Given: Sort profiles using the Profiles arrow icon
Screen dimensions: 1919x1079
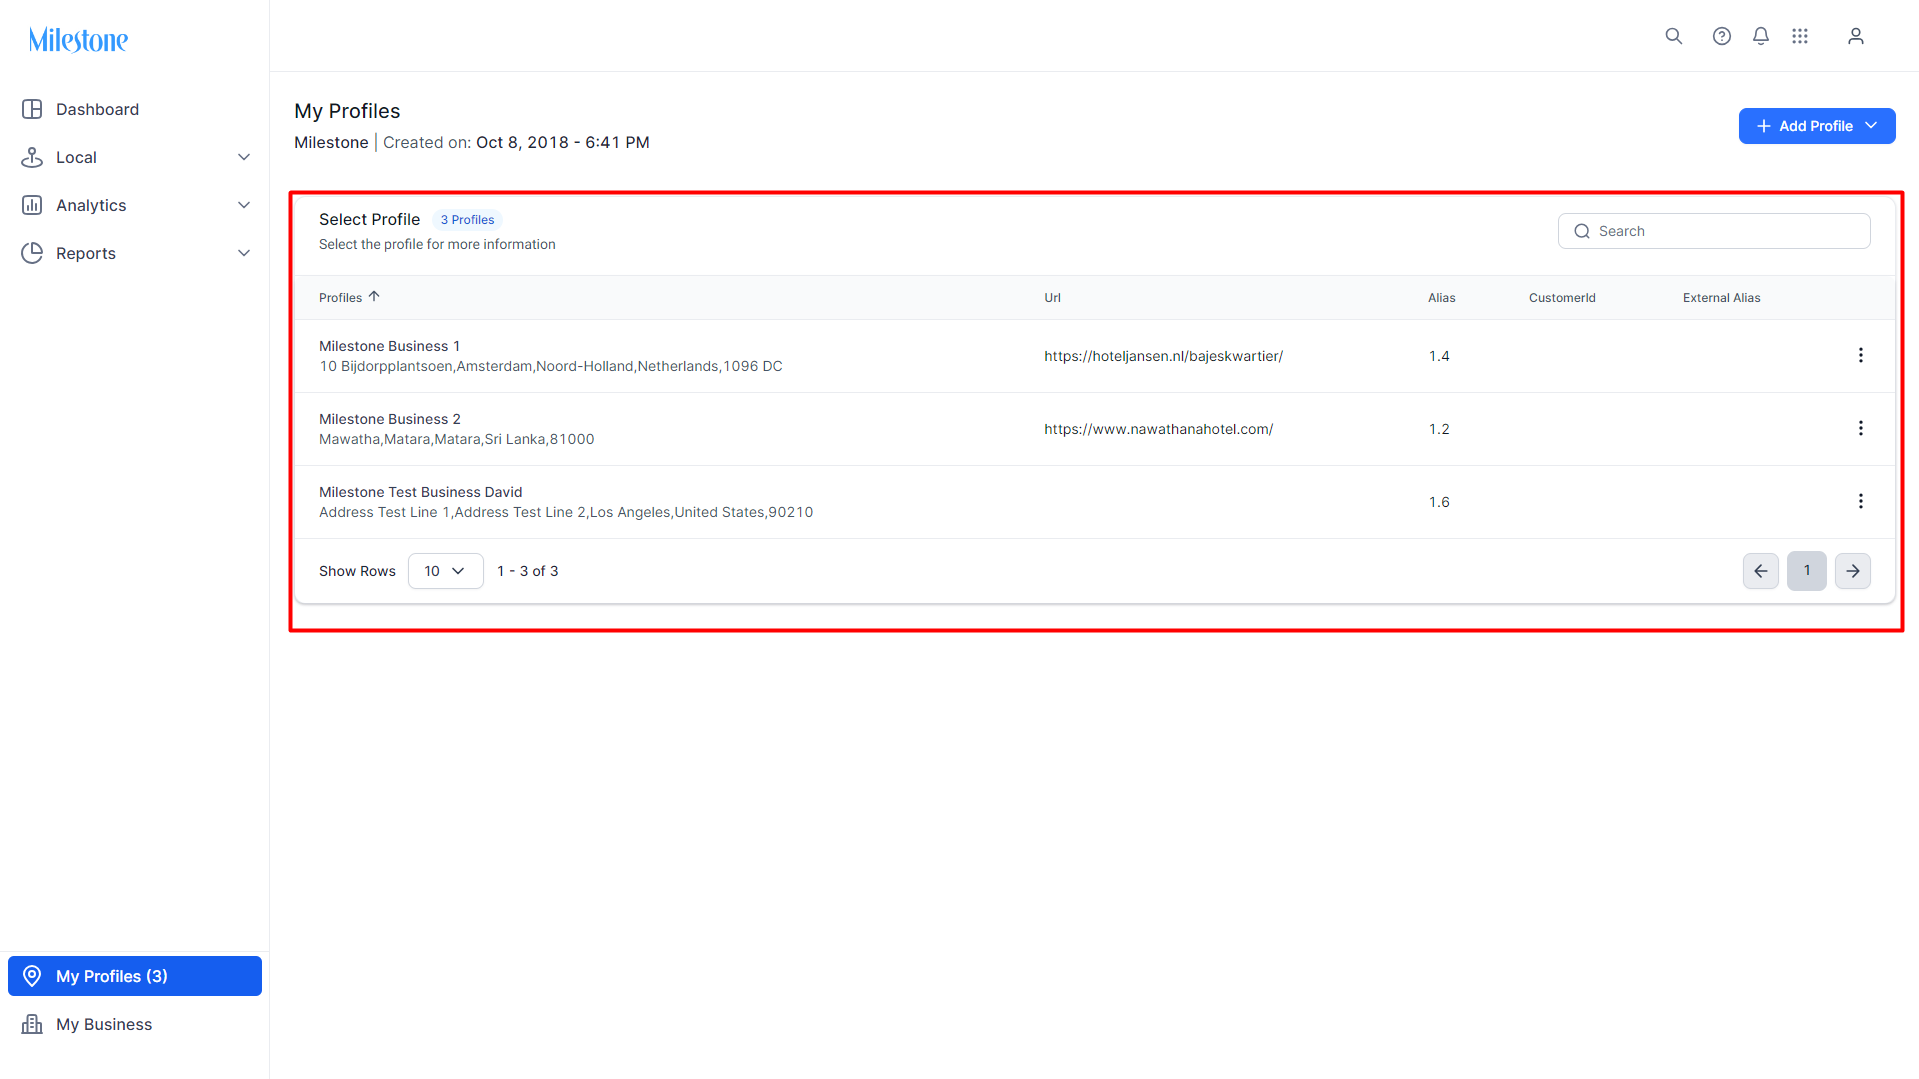Looking at the screenshot, I should click(x=374, y=296).
